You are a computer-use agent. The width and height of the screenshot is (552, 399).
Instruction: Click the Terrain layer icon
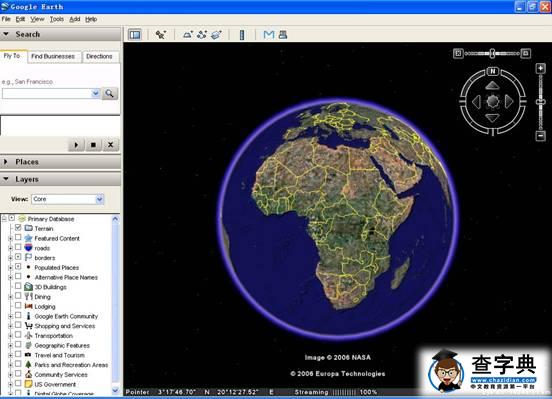tap(29, 228)
